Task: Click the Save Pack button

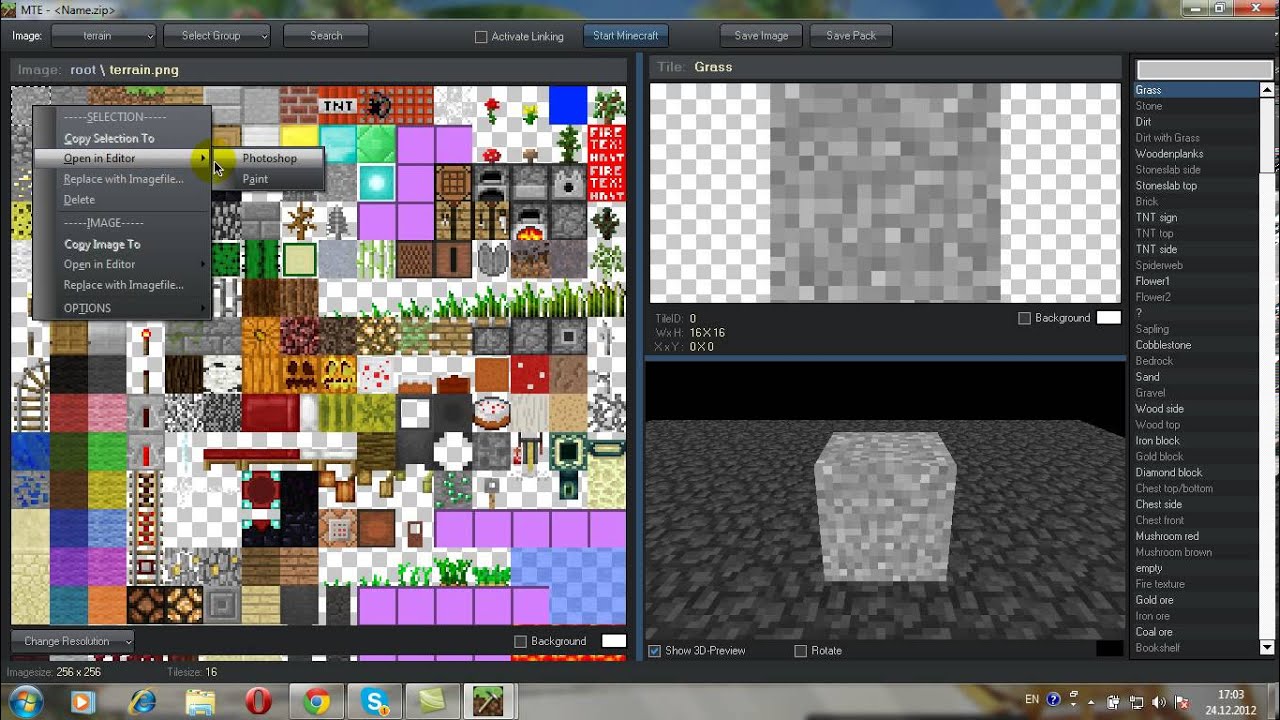Action: pos(851,36)
